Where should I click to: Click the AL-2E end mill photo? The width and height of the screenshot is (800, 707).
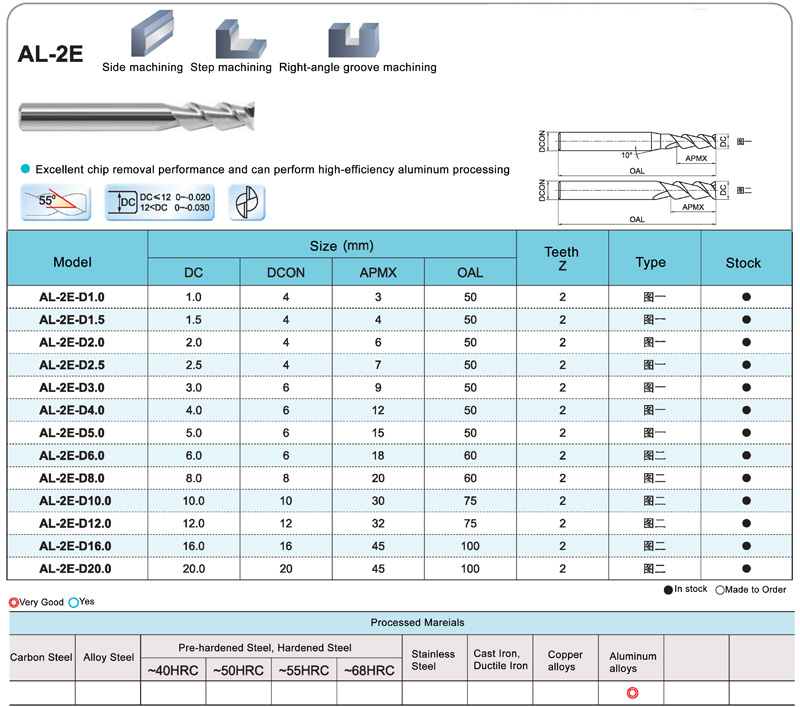137,116
